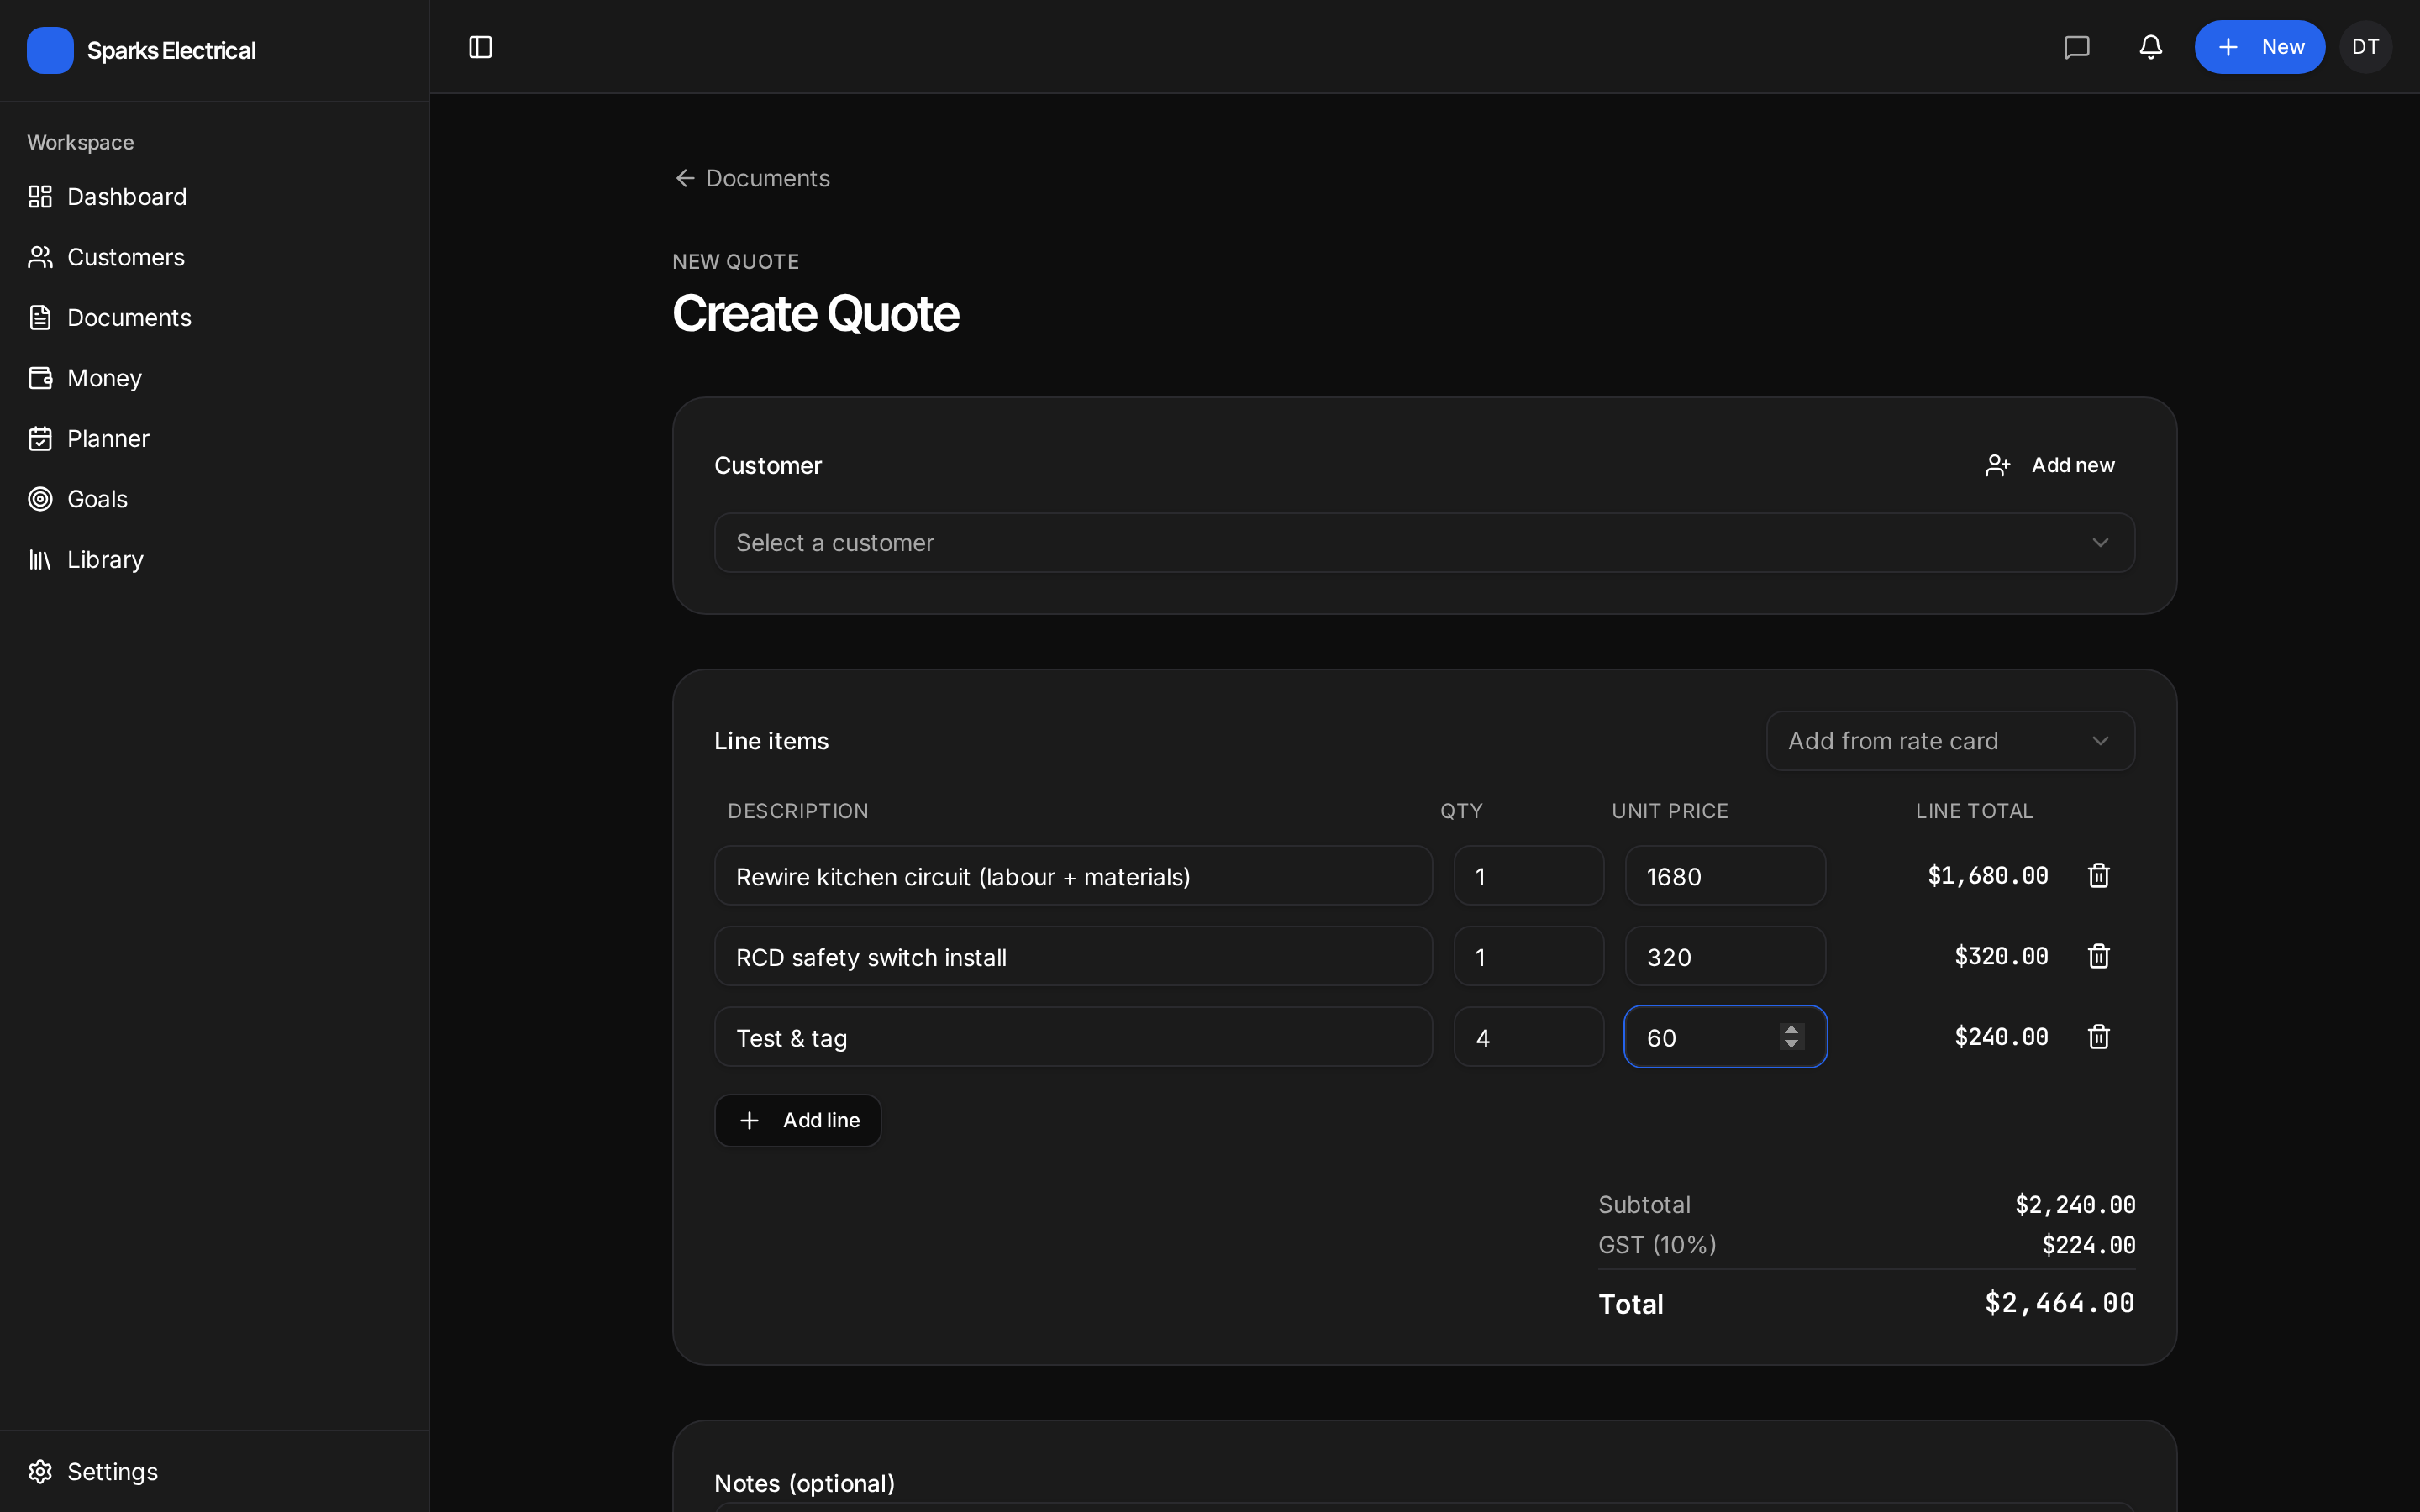This screenshot has width=2420, height=1512.
Task: Expand the customer dropdown chevron
Action: [2100, 543]
